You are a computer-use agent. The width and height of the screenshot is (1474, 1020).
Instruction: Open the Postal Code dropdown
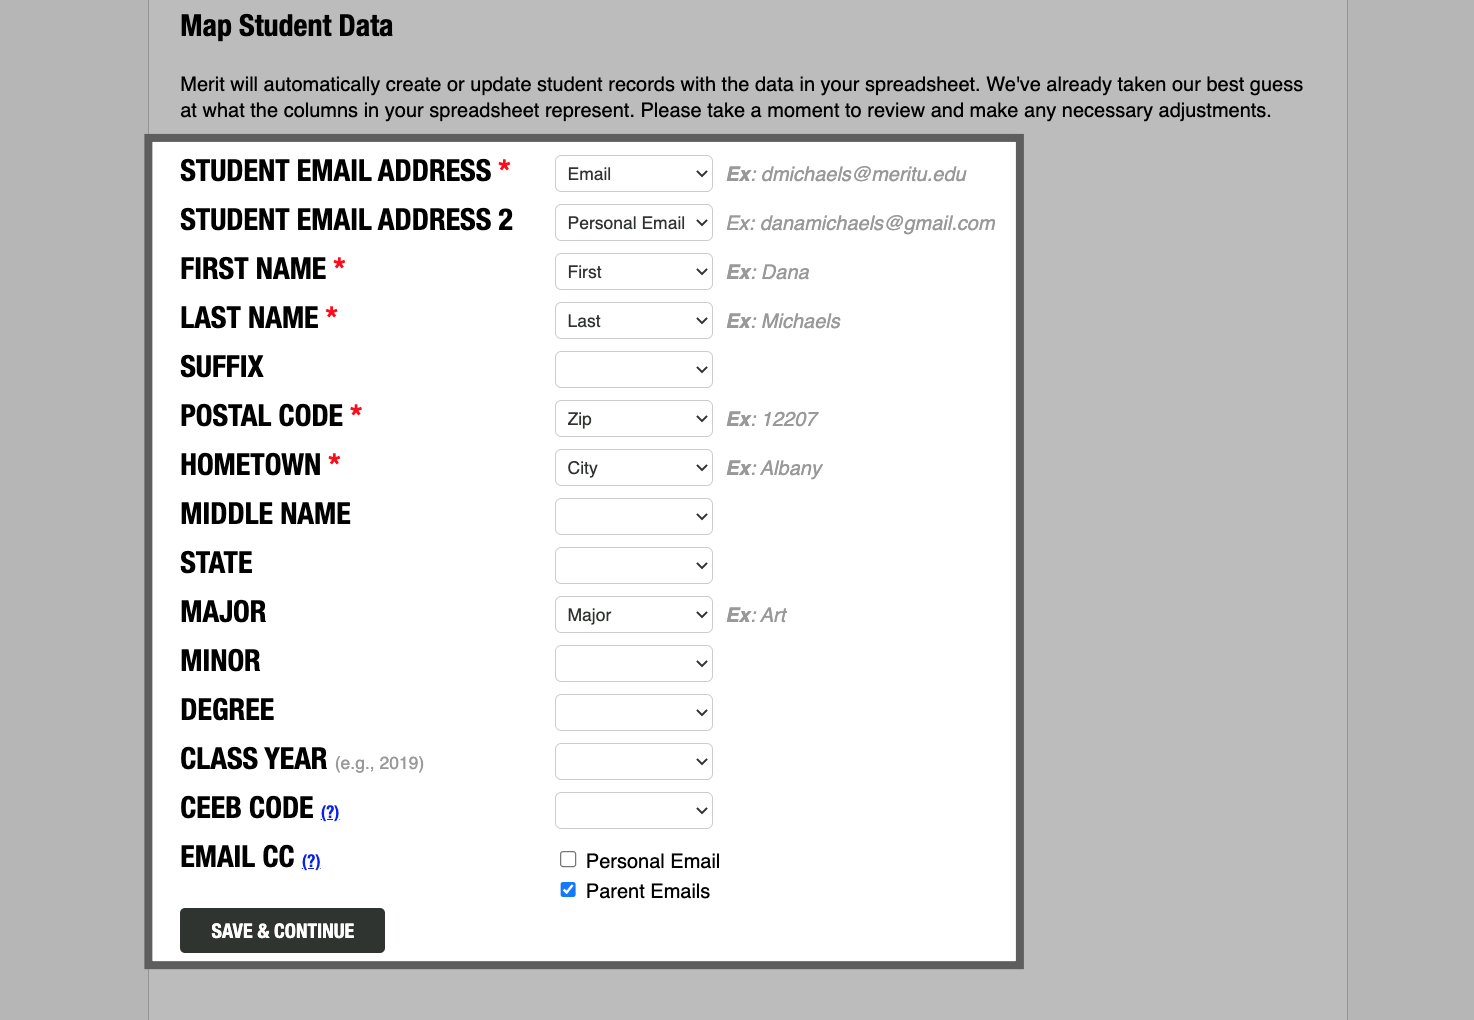633,419
